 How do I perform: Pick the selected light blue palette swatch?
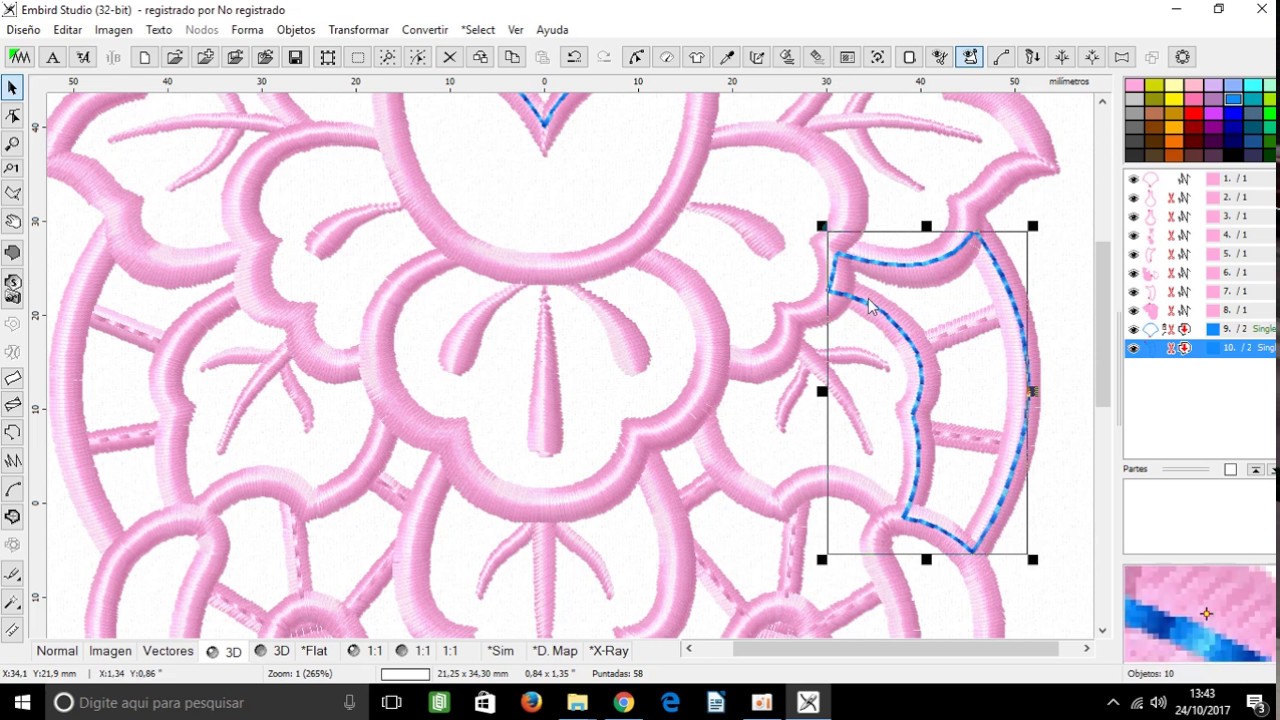(x=1233, y=99)
